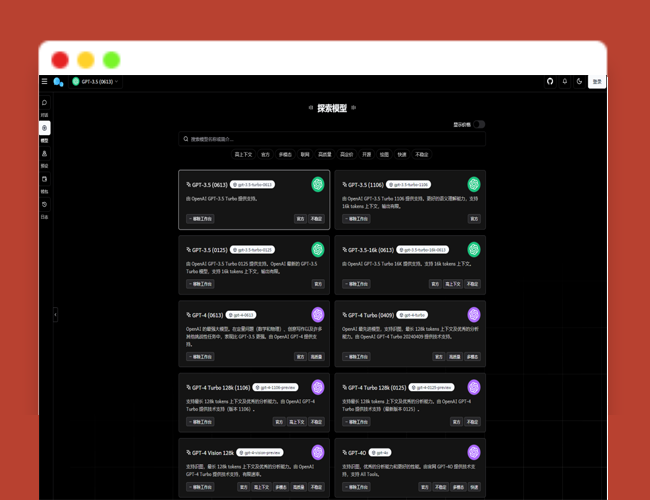
Task: Toggle the 显示价格 price switch
Action: pyautogui.click(x=479, y=124)
